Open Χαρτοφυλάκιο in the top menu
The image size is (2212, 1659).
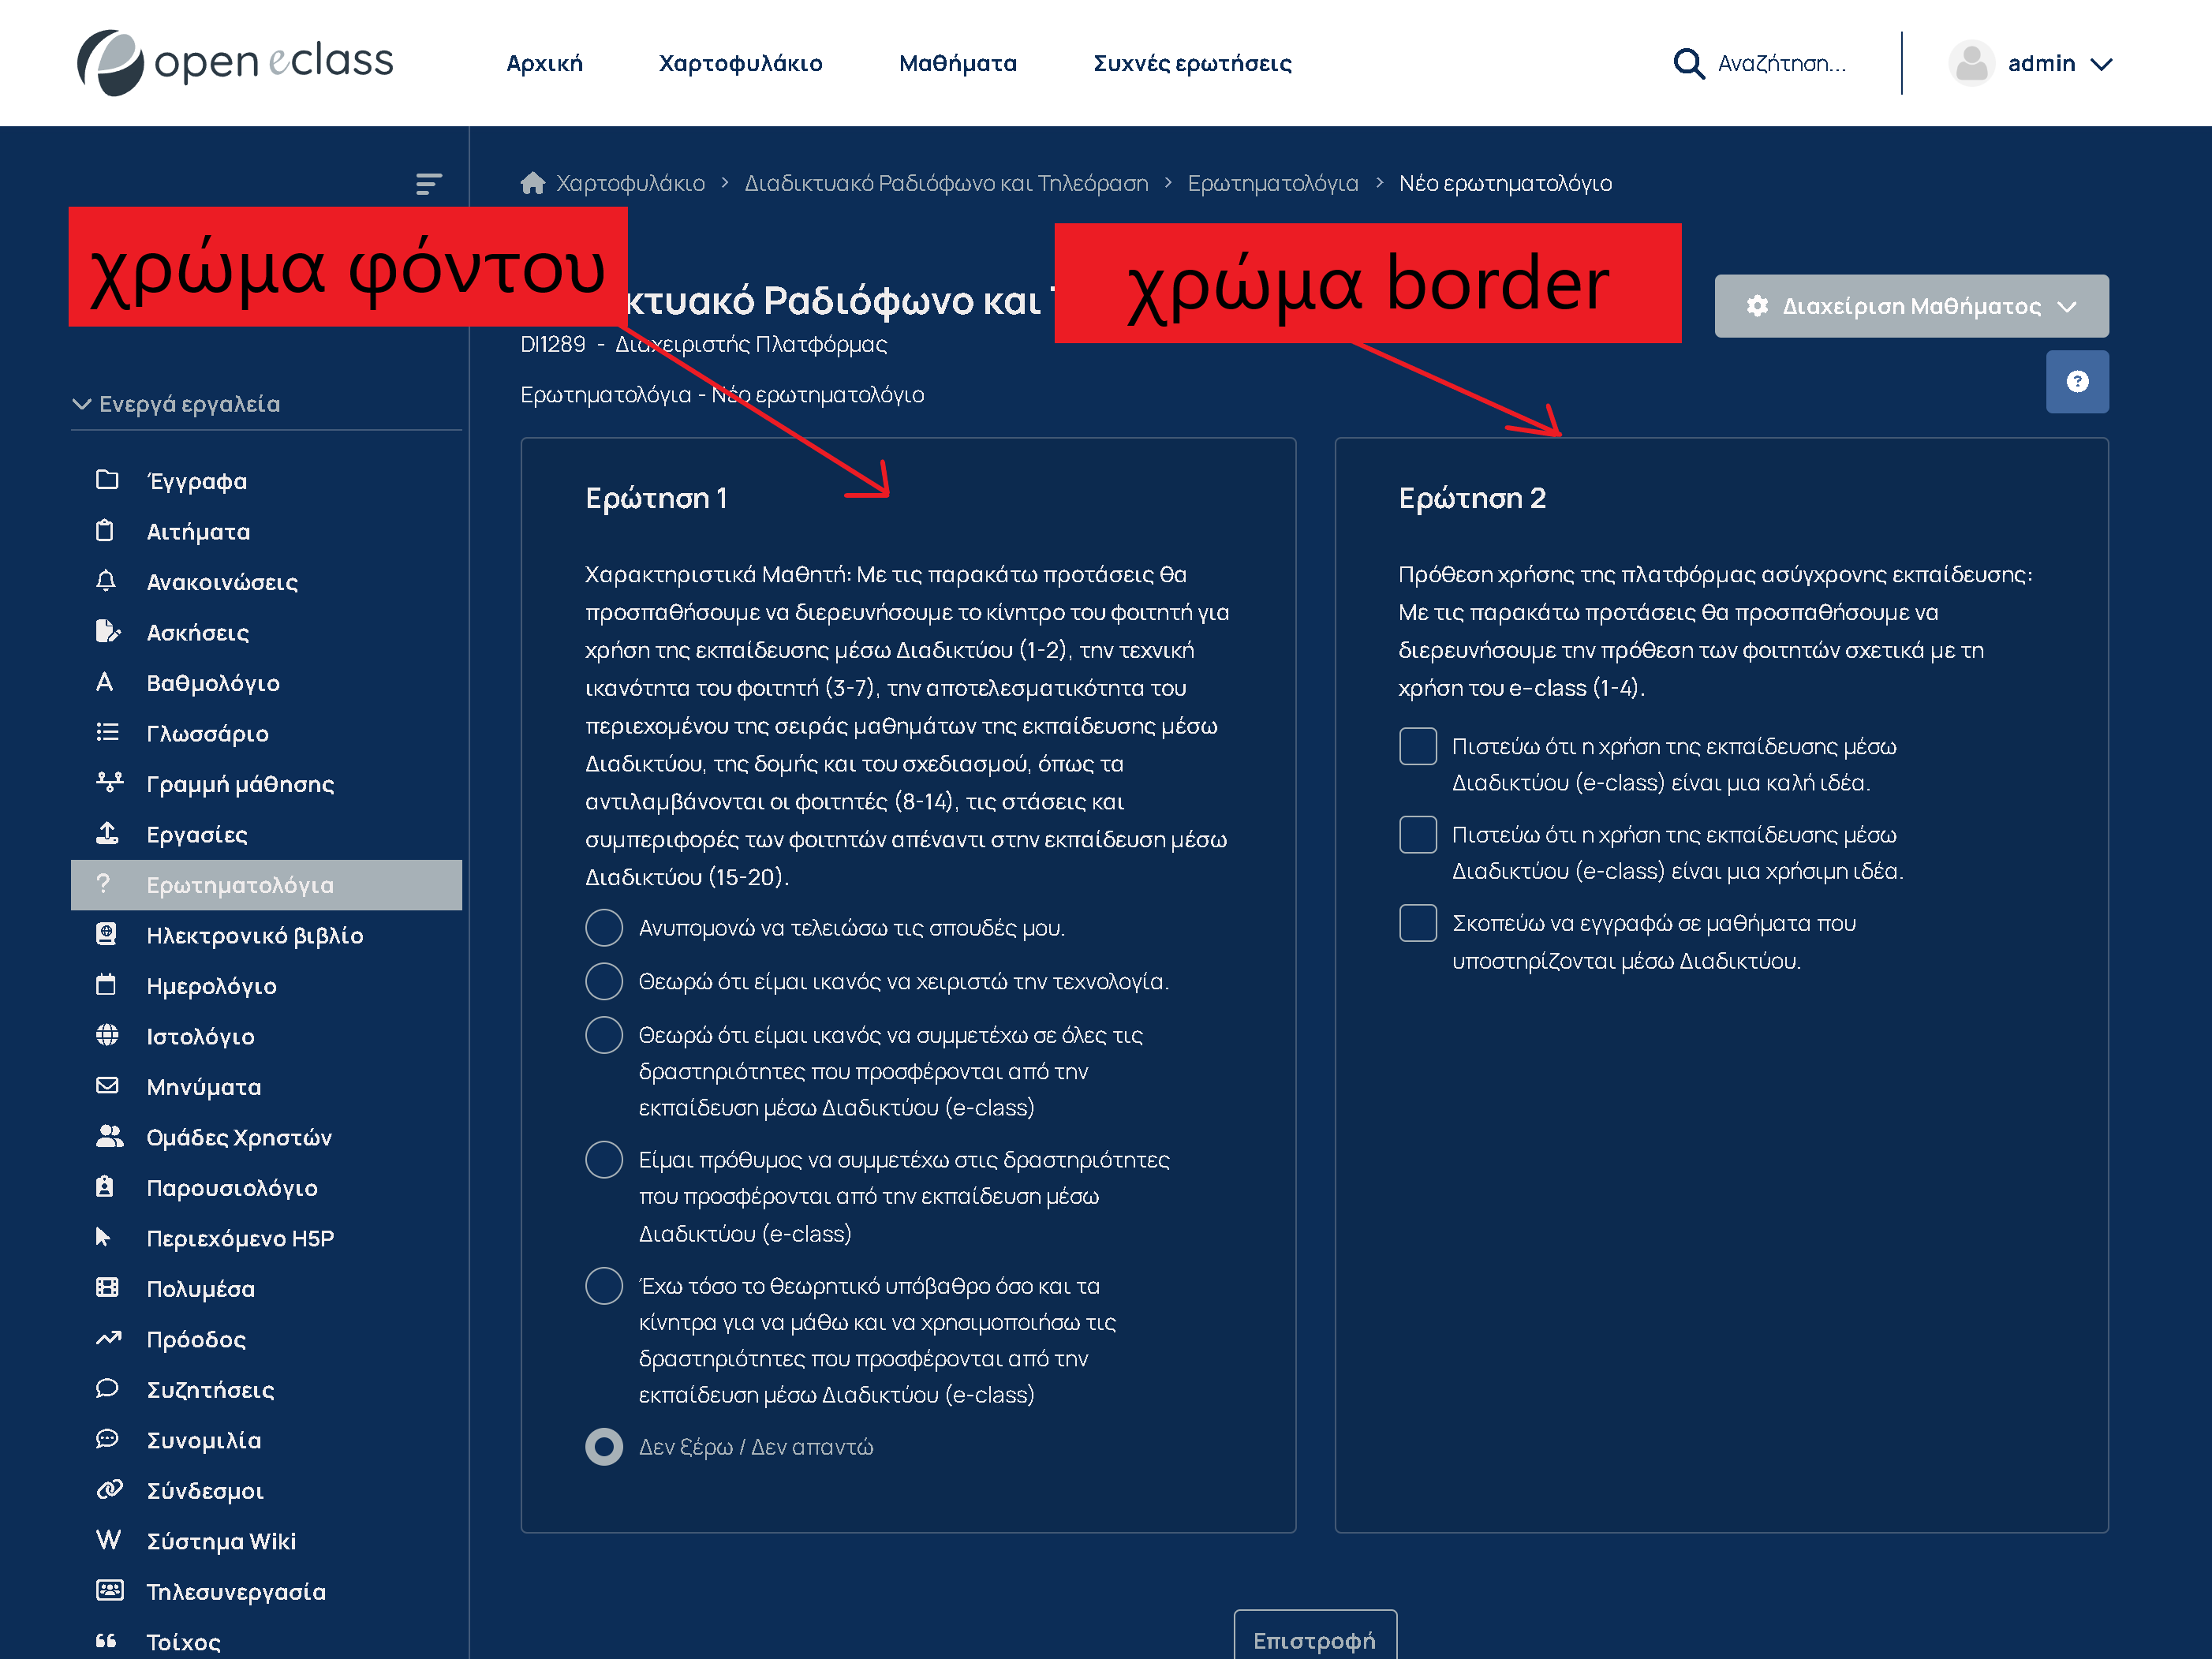[740, 63]
